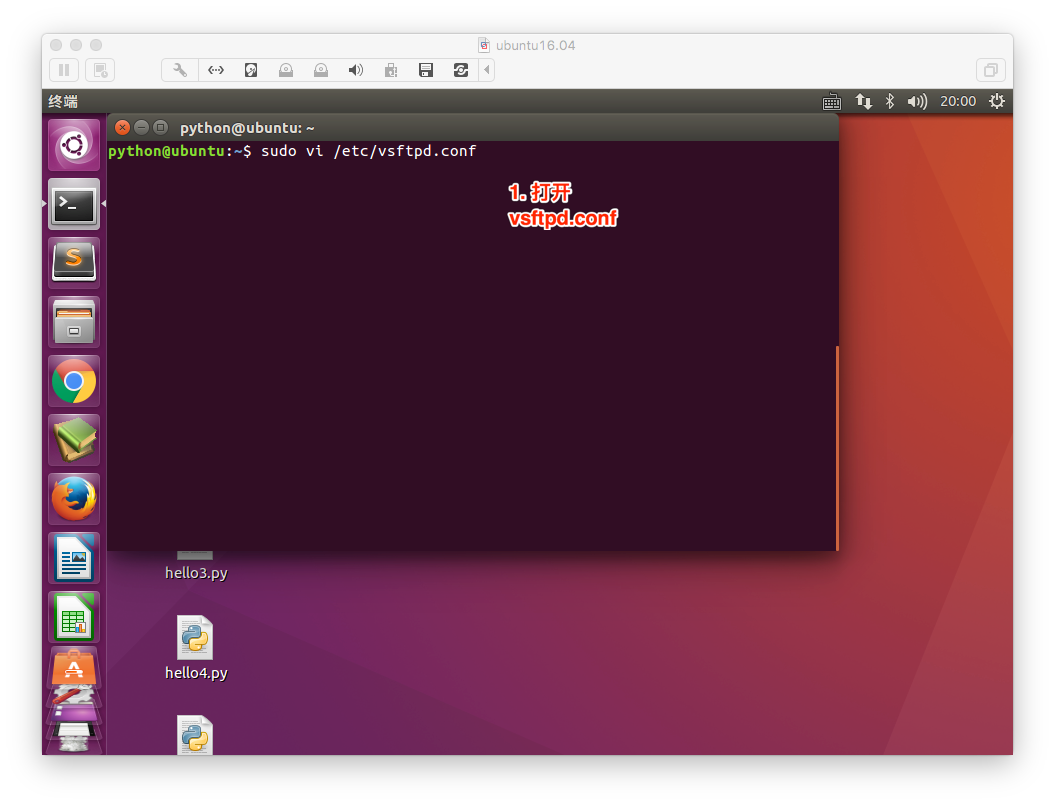
Task: Pause the virtual machine from the toolbar
Action: click(64, 70)
